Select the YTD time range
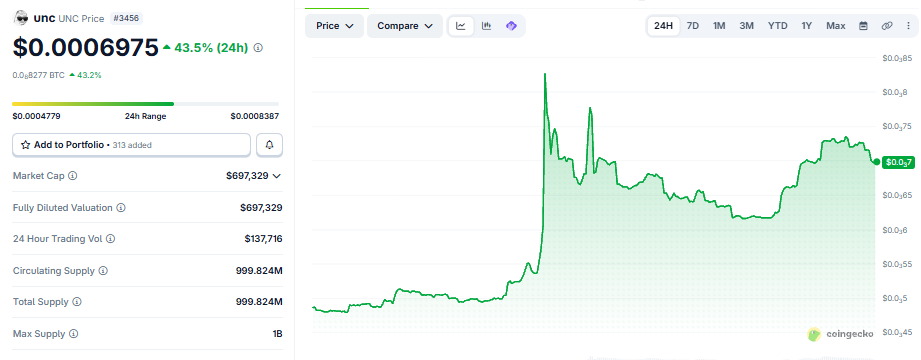The image size is (921, 360). (x=778, y=26)
